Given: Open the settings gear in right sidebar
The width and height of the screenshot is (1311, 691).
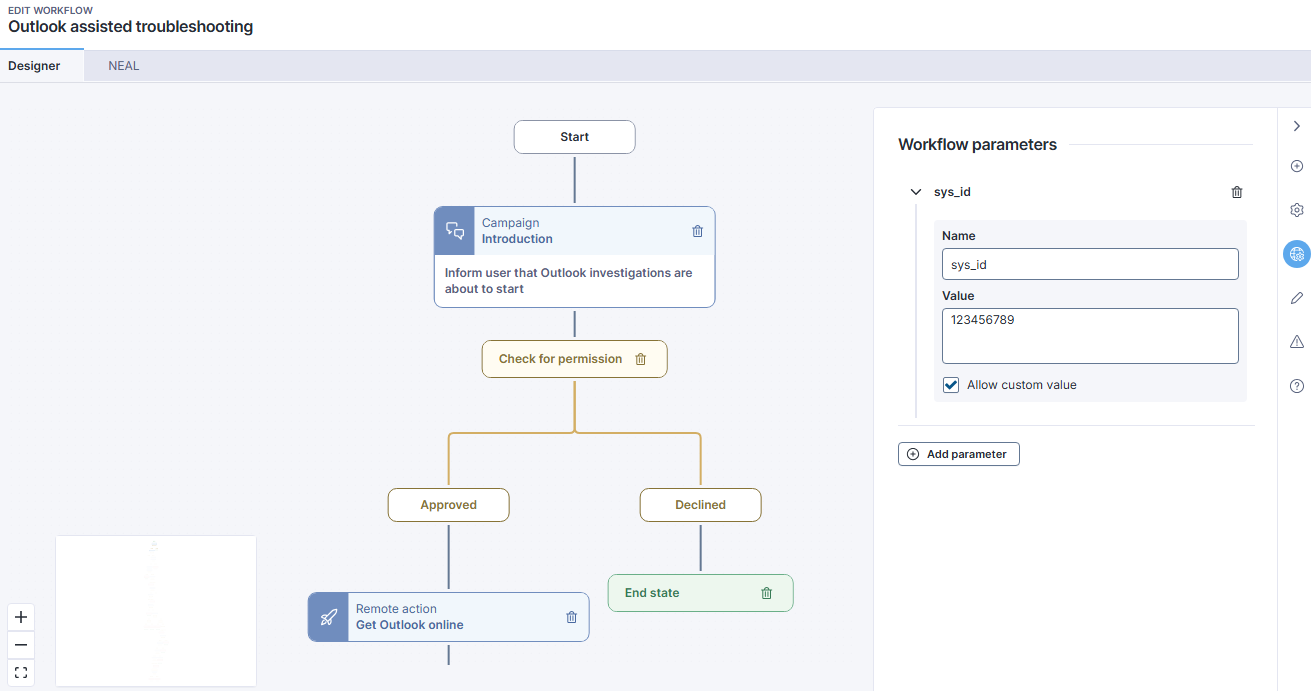Looking at the screenshot, I should (1296, 210).
